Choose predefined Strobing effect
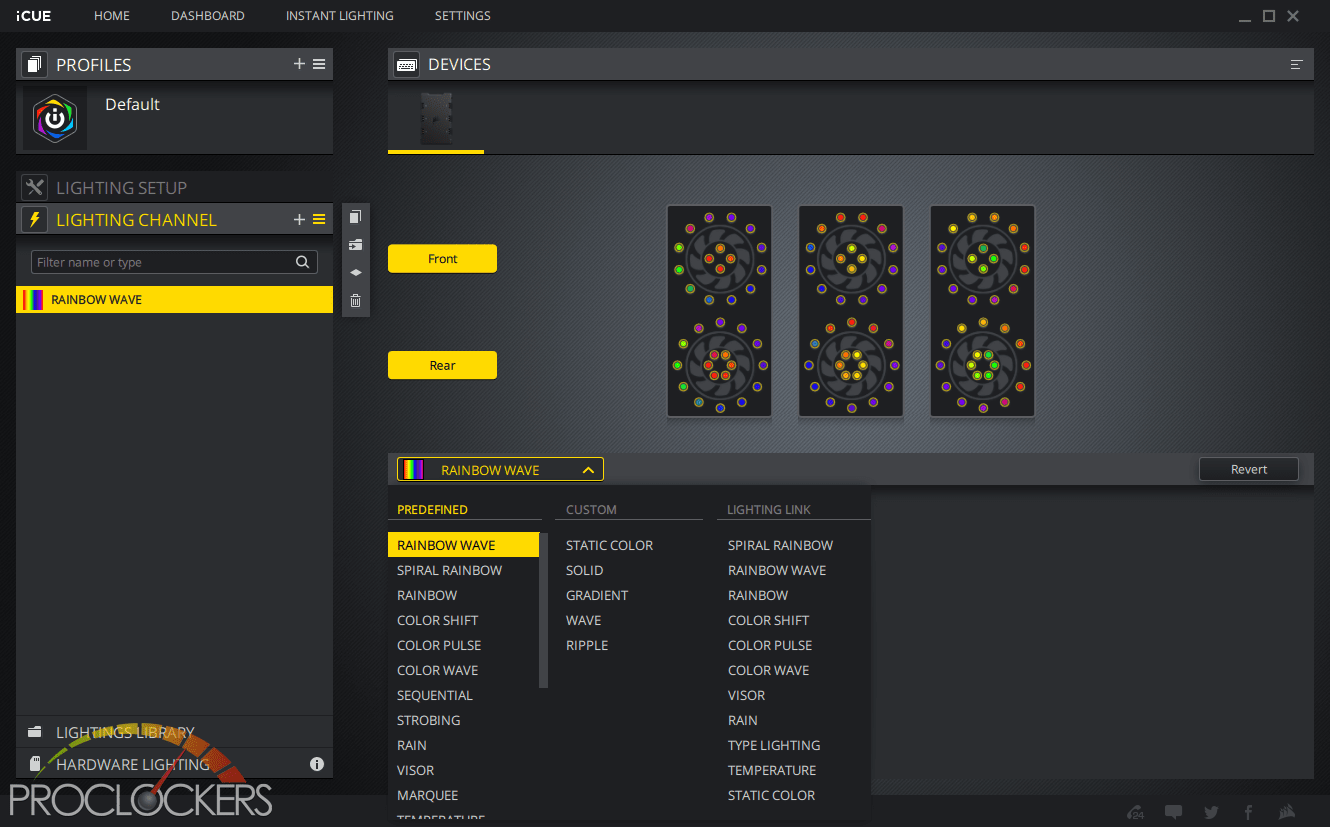1330x827 pixels. point(429,720)
